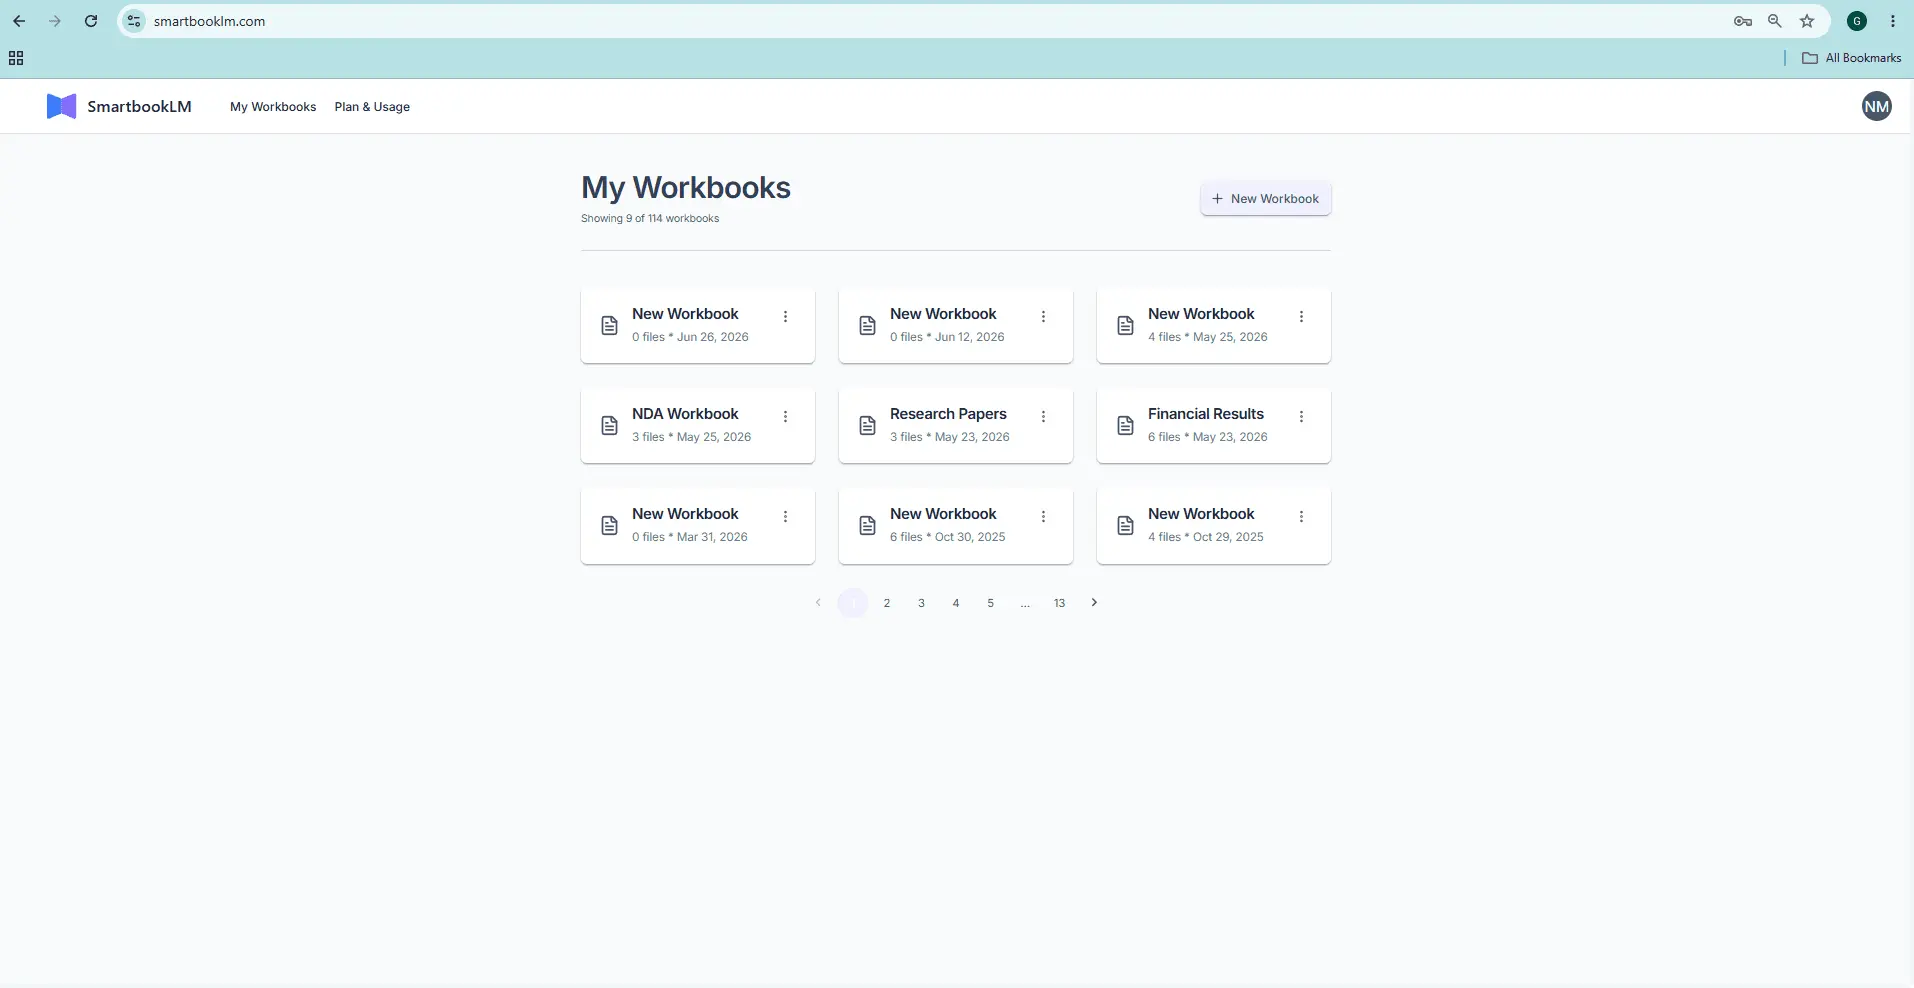Click the My Workbooks page heading
The width and height of the screenshot is (1914, 988).
pyautogui.click(x=686, y=187)
